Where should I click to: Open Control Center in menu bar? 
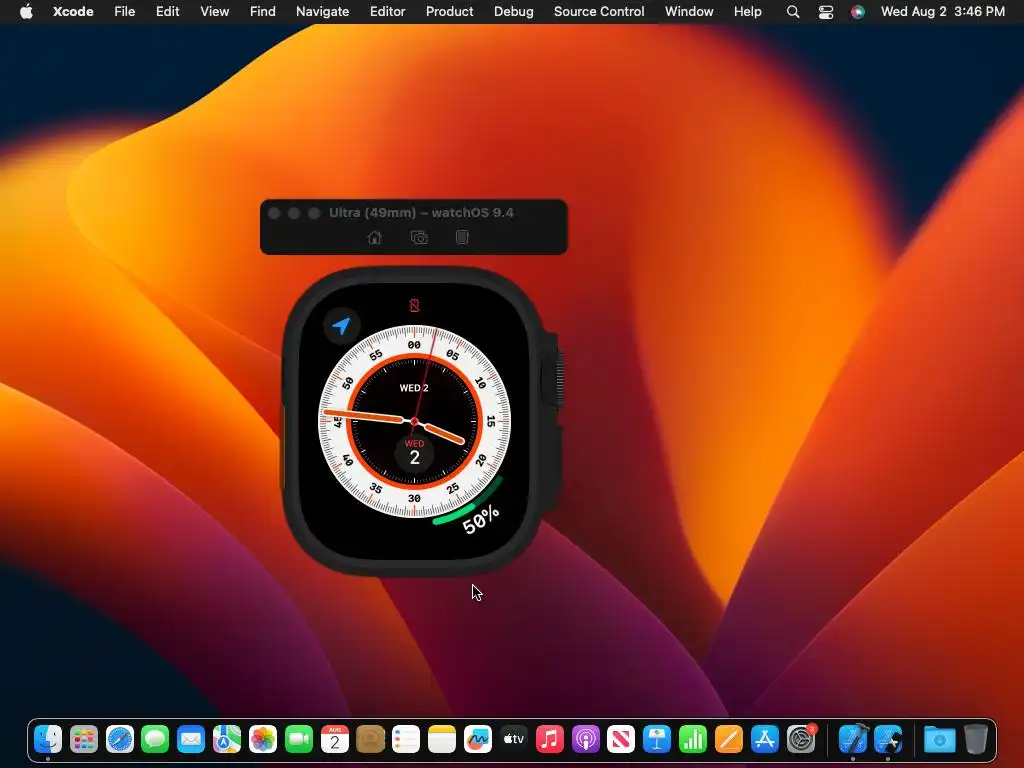click(x=825, y=12)
